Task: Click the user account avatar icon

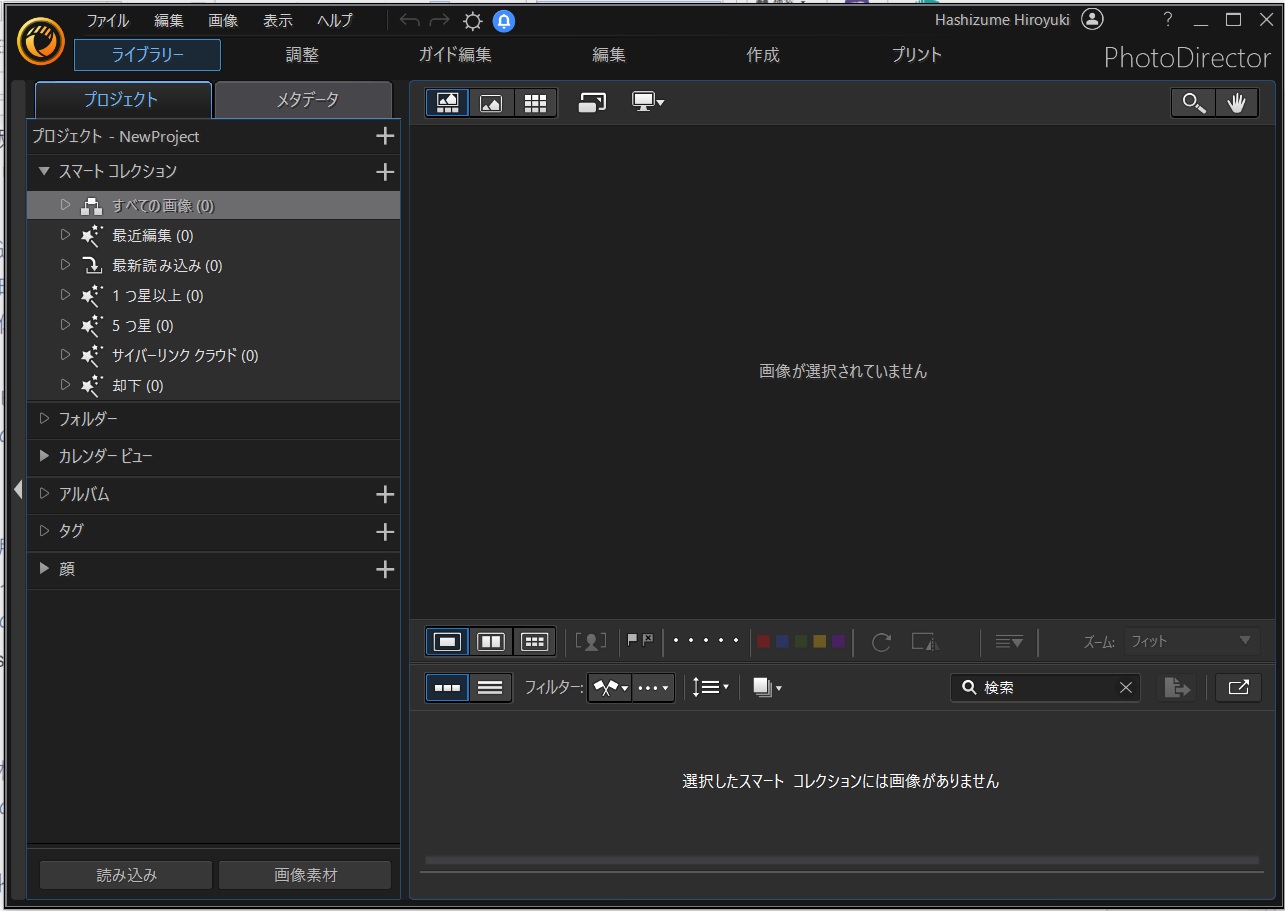Action: 1092,20
